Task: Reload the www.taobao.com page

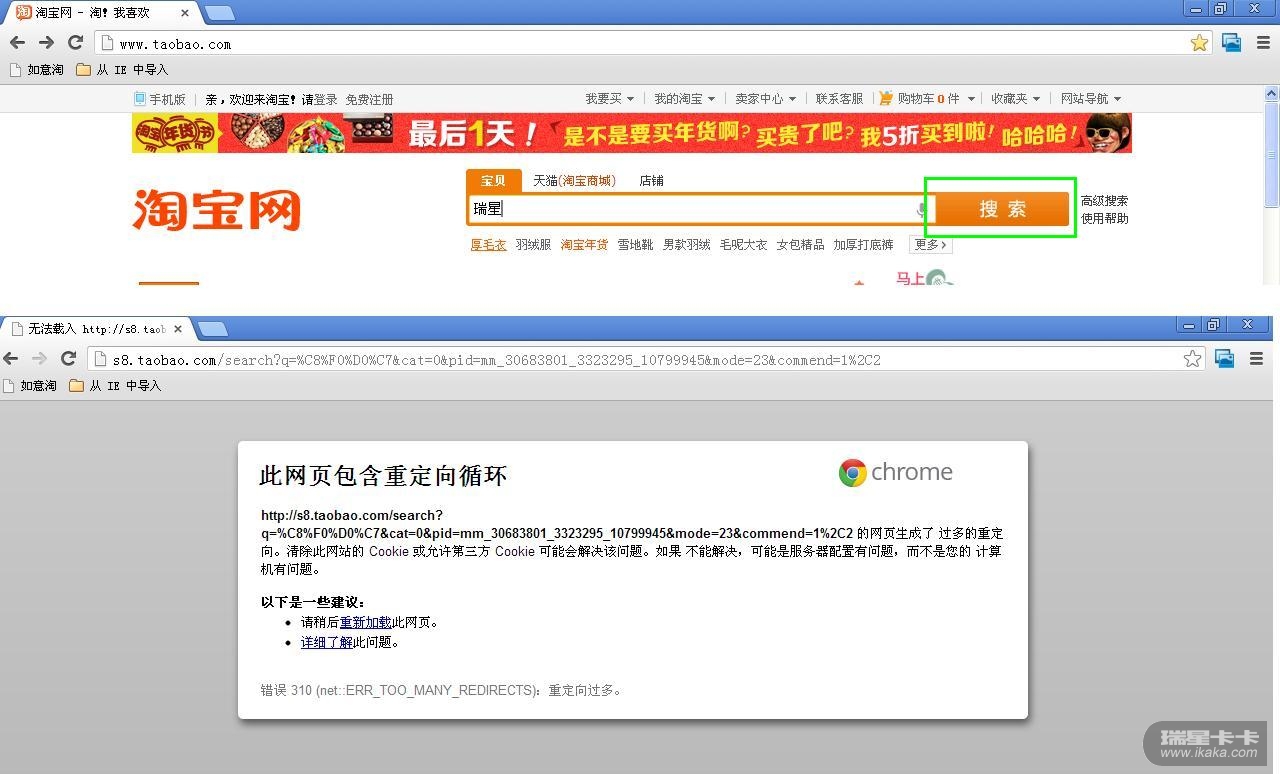Action: [75, 42]
